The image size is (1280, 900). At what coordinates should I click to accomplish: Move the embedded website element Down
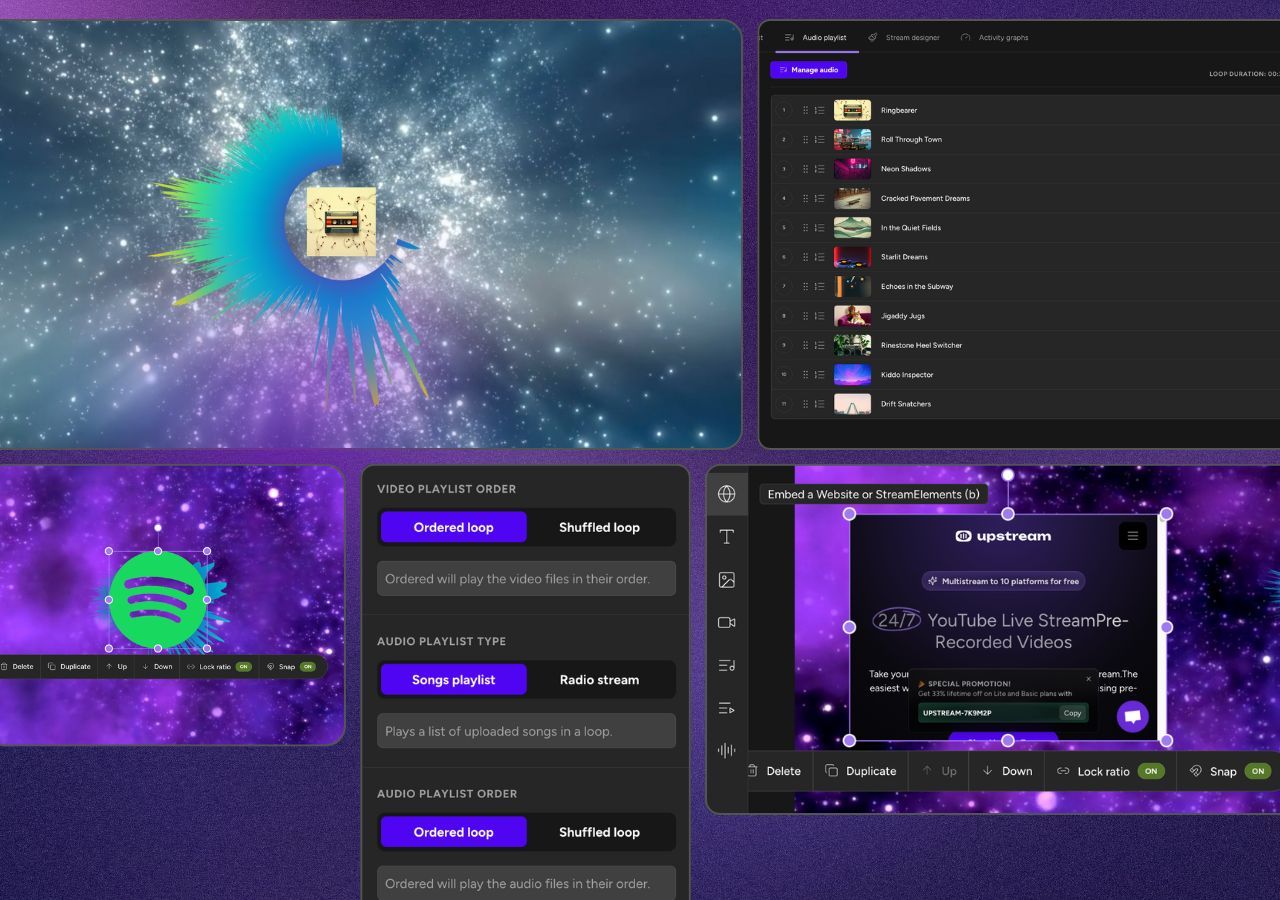point(1007,771)
